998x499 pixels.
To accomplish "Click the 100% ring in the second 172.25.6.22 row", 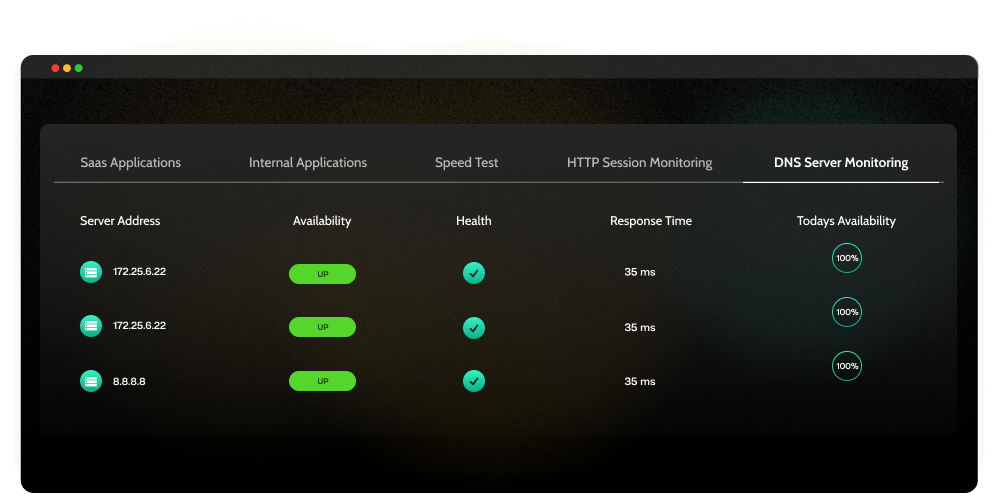I will (847, 312).
